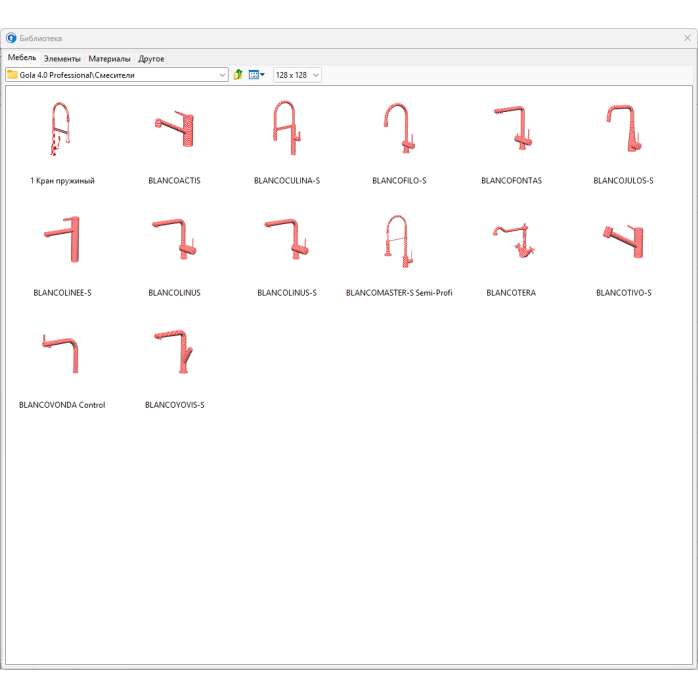Pick the BLANCOFILO-S faucet icon

[399, 128]
